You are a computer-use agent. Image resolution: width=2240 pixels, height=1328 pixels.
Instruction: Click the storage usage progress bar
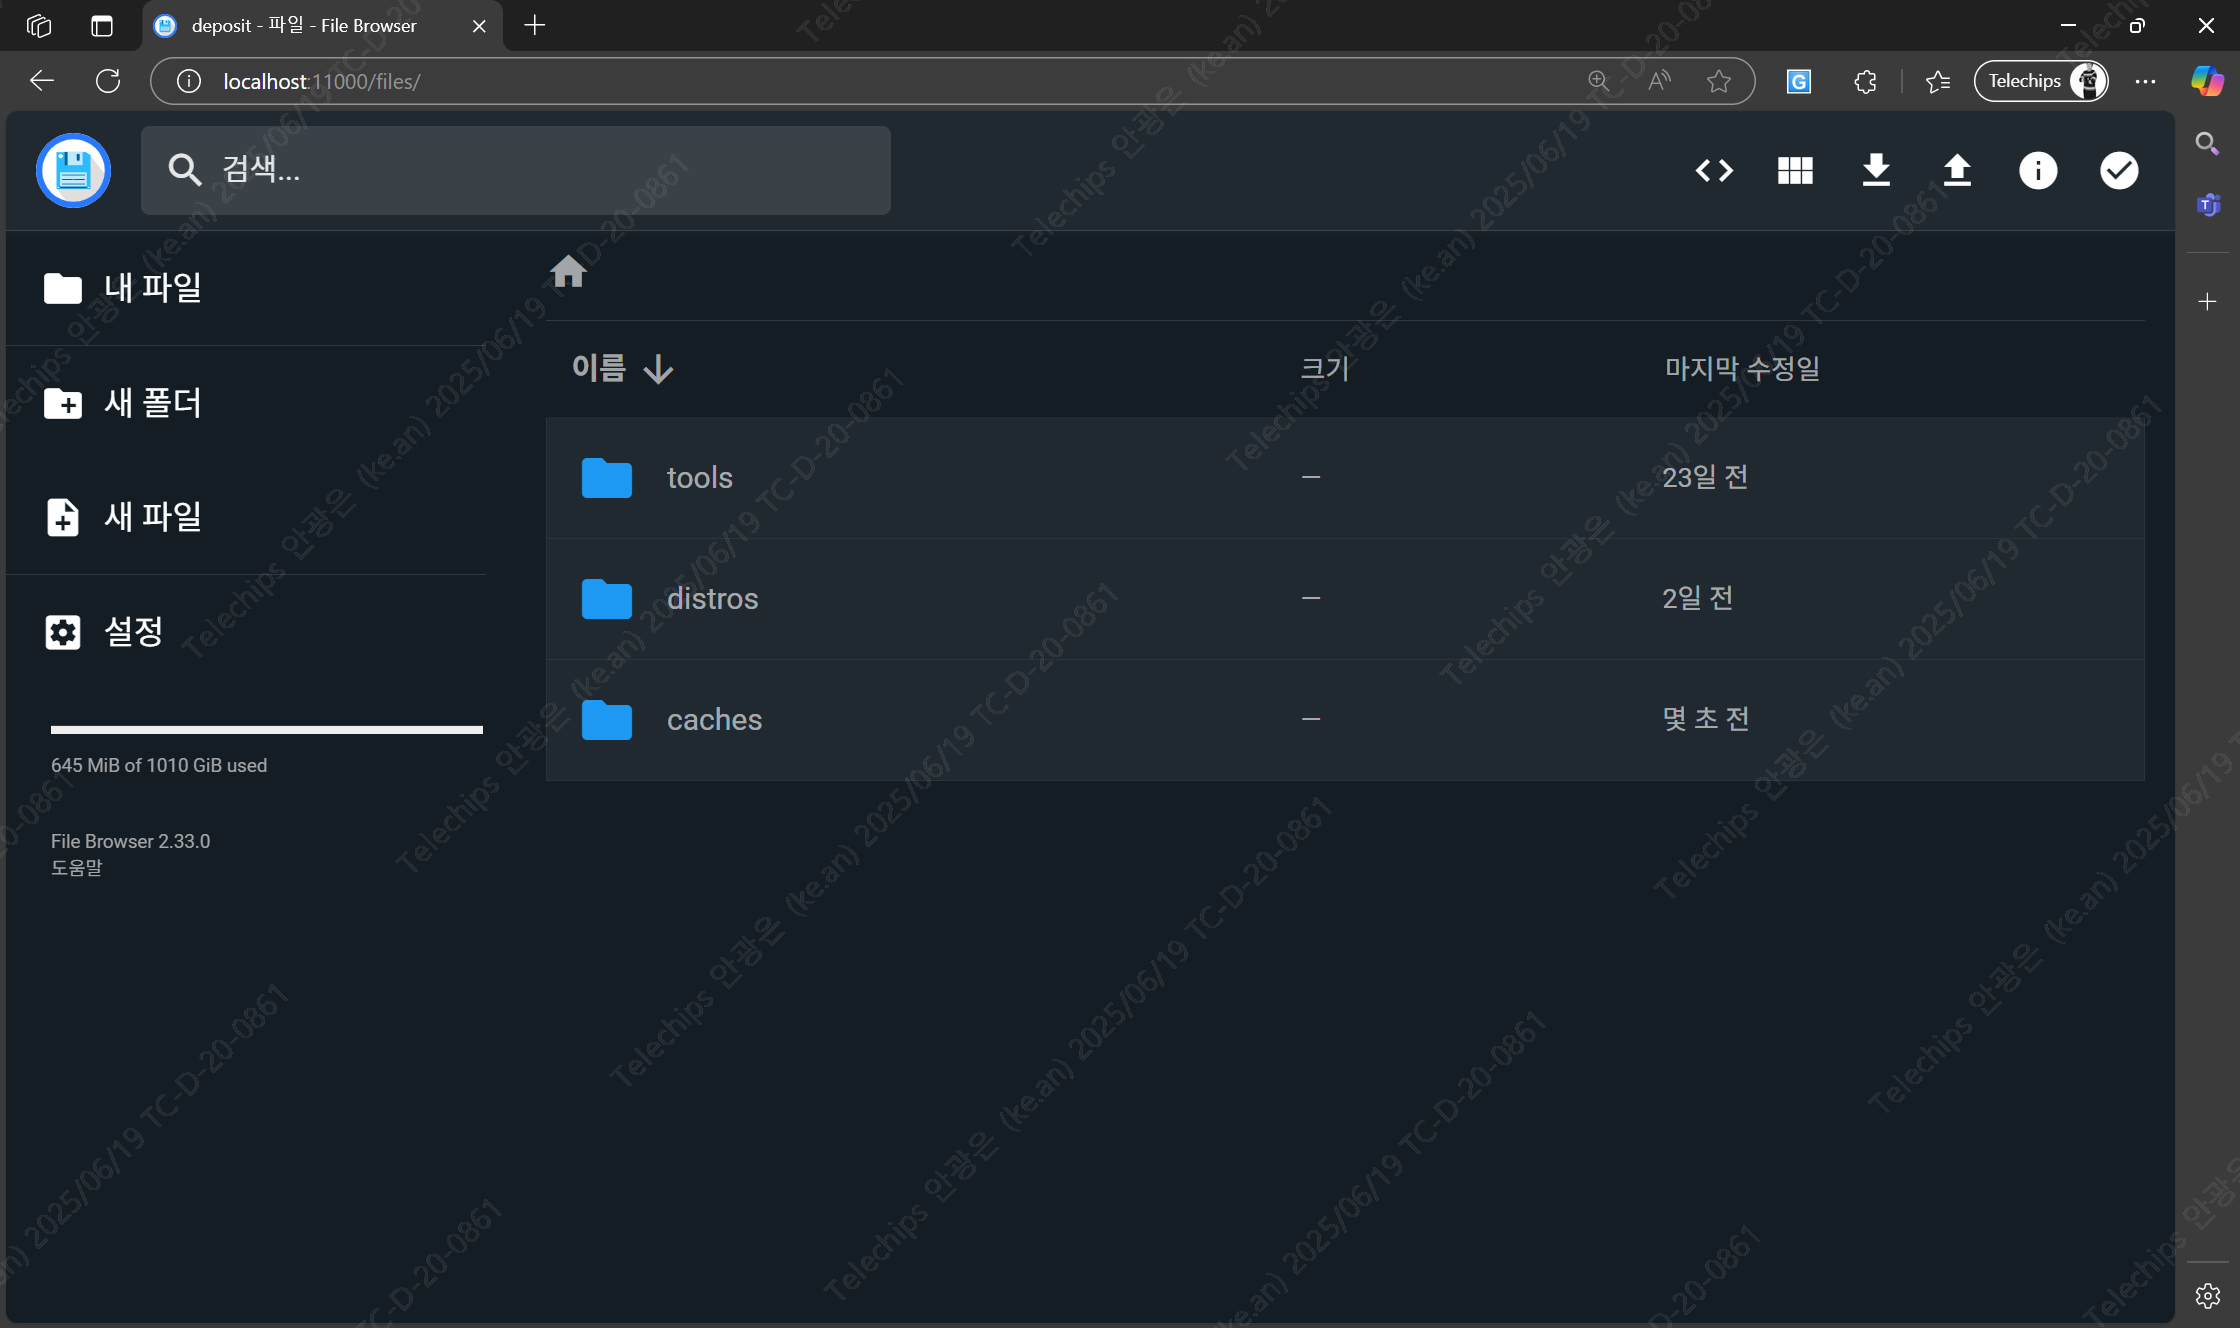(266, 730)
